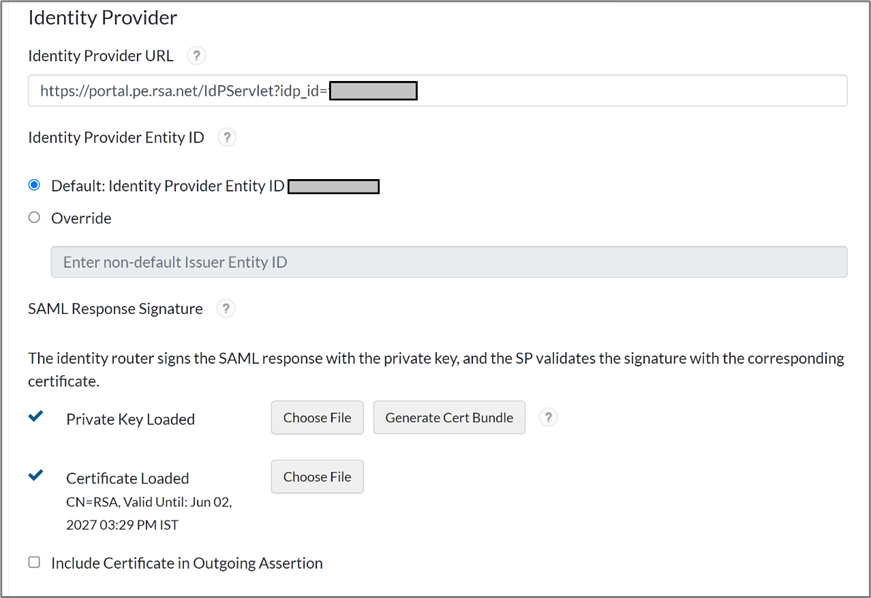
Task: Click the non-default Issuer Entity ID field
Action: point(448,262)
